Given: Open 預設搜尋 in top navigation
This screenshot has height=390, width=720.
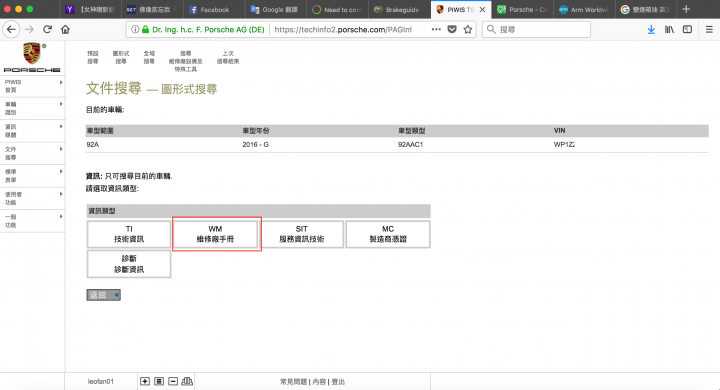Looking at the screenshot, I should (93, 57).
